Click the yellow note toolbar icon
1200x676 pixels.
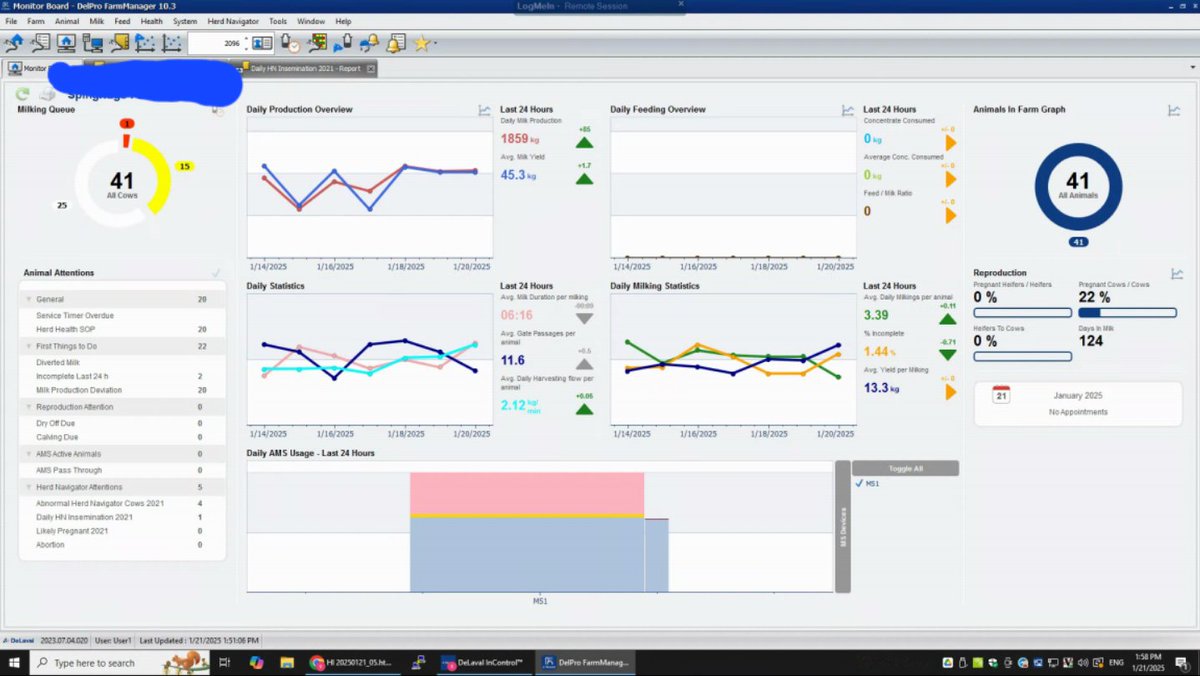pyautogui.click(x=119, y=43)
